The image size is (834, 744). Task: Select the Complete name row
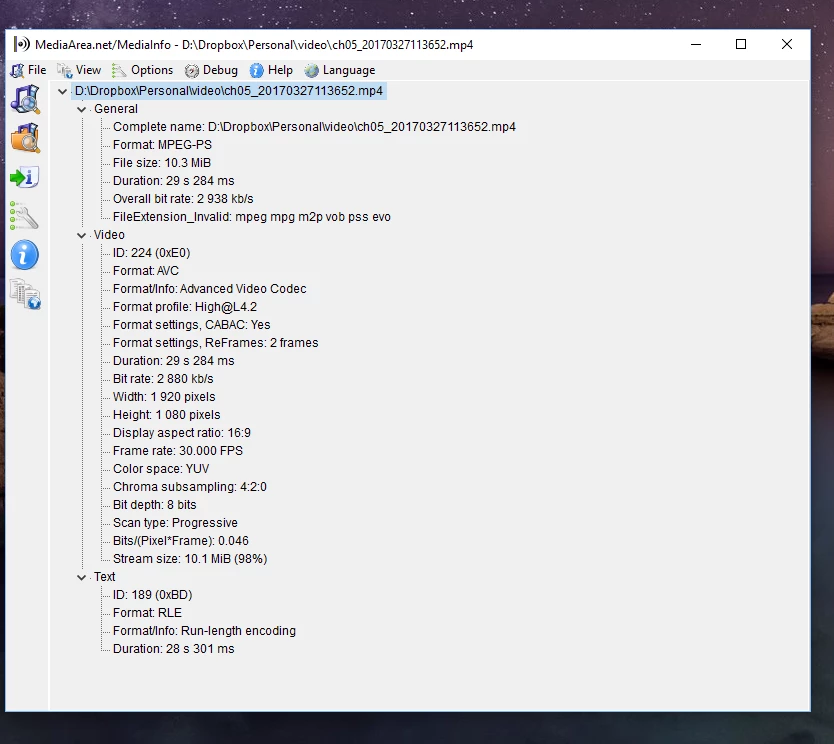[314, 127]
